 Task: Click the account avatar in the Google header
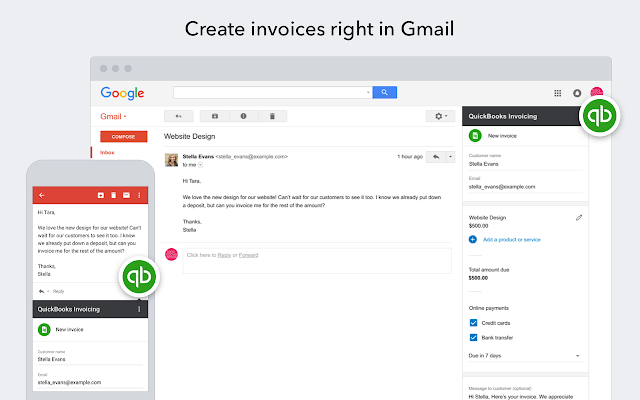coord(596,92)
